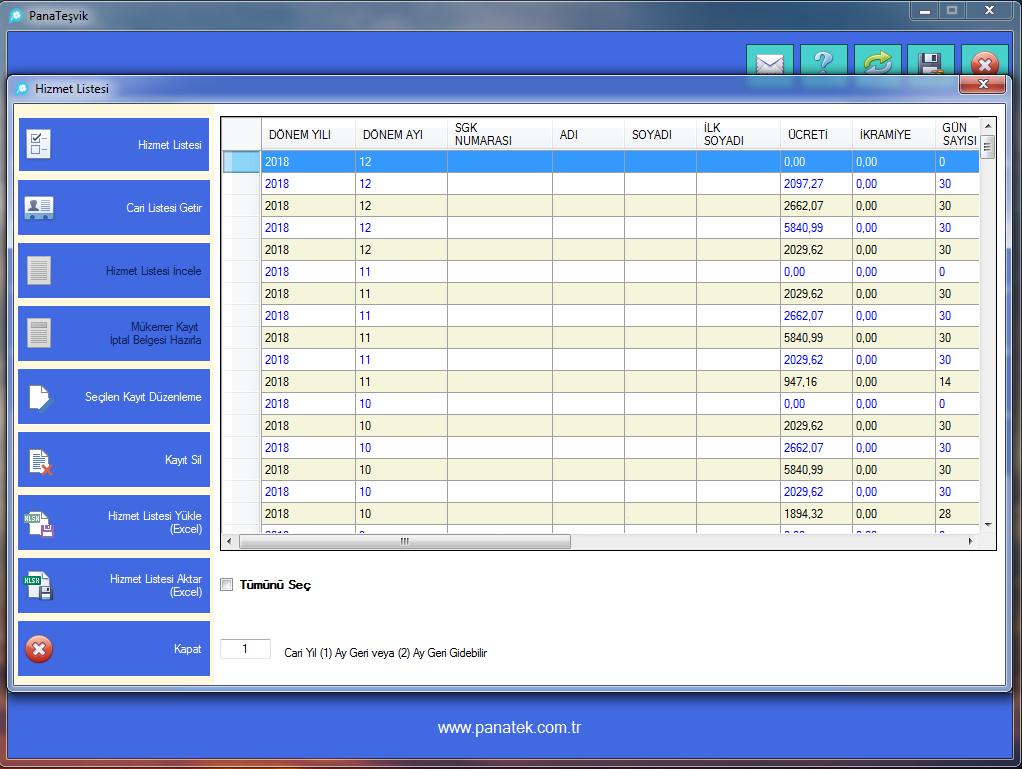Click the Kapat button label

[188, 649]
